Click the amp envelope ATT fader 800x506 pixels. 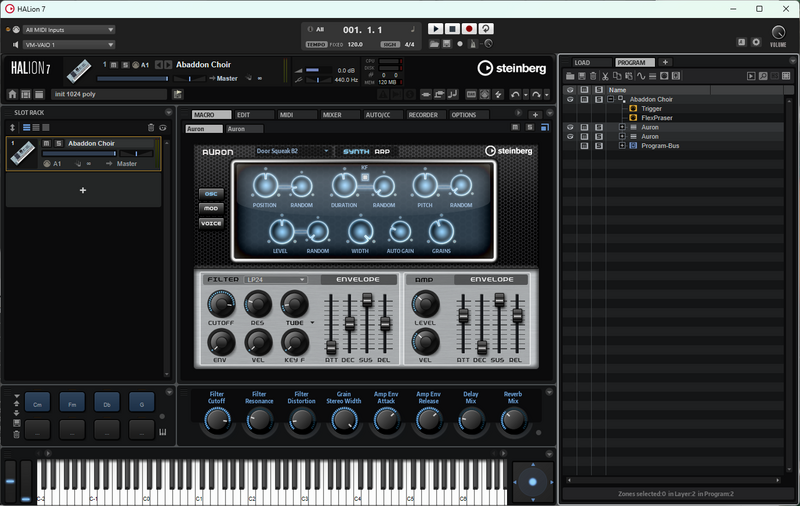463,315
